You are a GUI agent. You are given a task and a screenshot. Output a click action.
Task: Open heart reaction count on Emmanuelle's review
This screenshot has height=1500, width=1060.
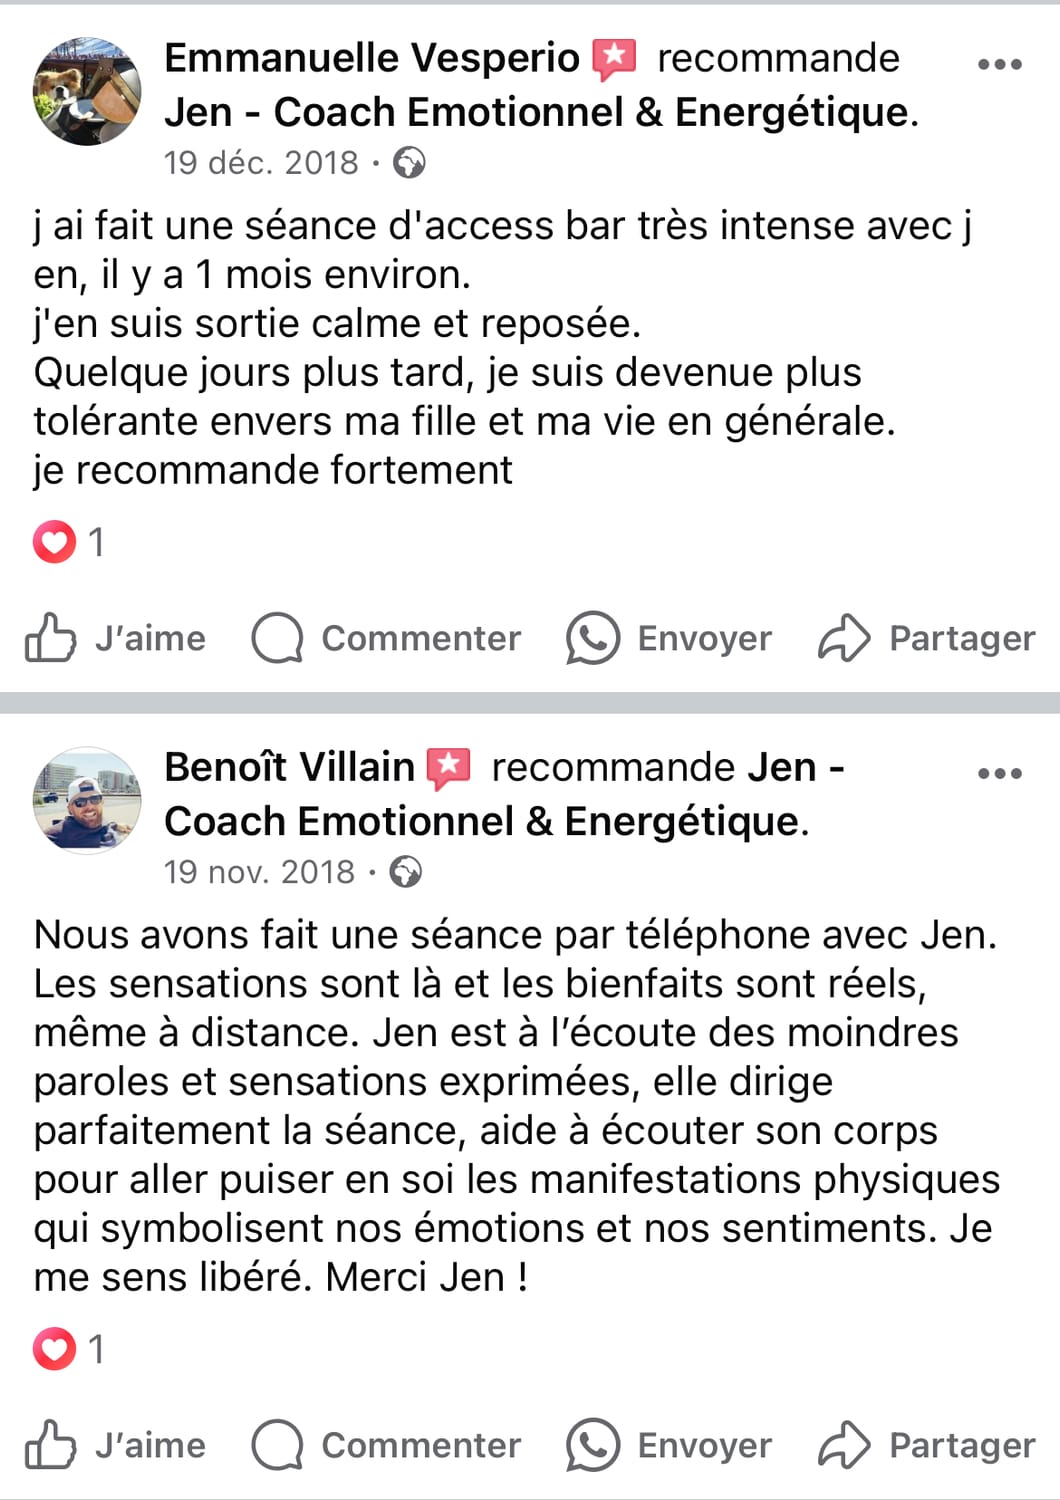tap(68, 542)
